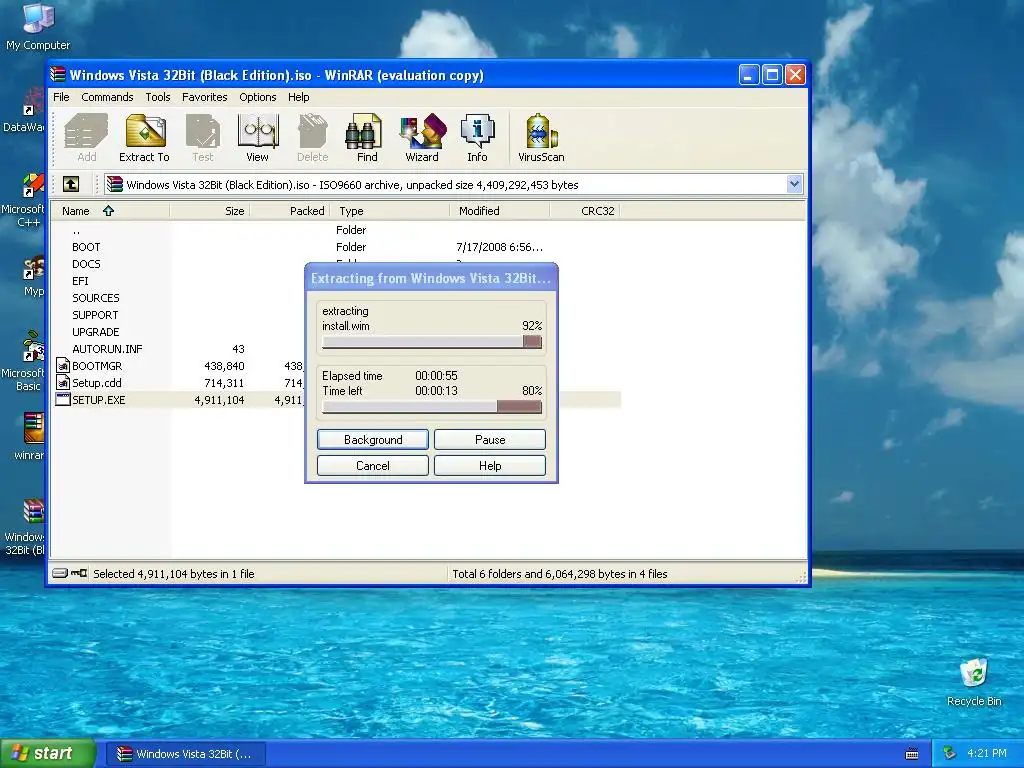Go up one folder level icon
Image resolution: width=1024 pixels, height=768 pixels.
coord(71,185)
